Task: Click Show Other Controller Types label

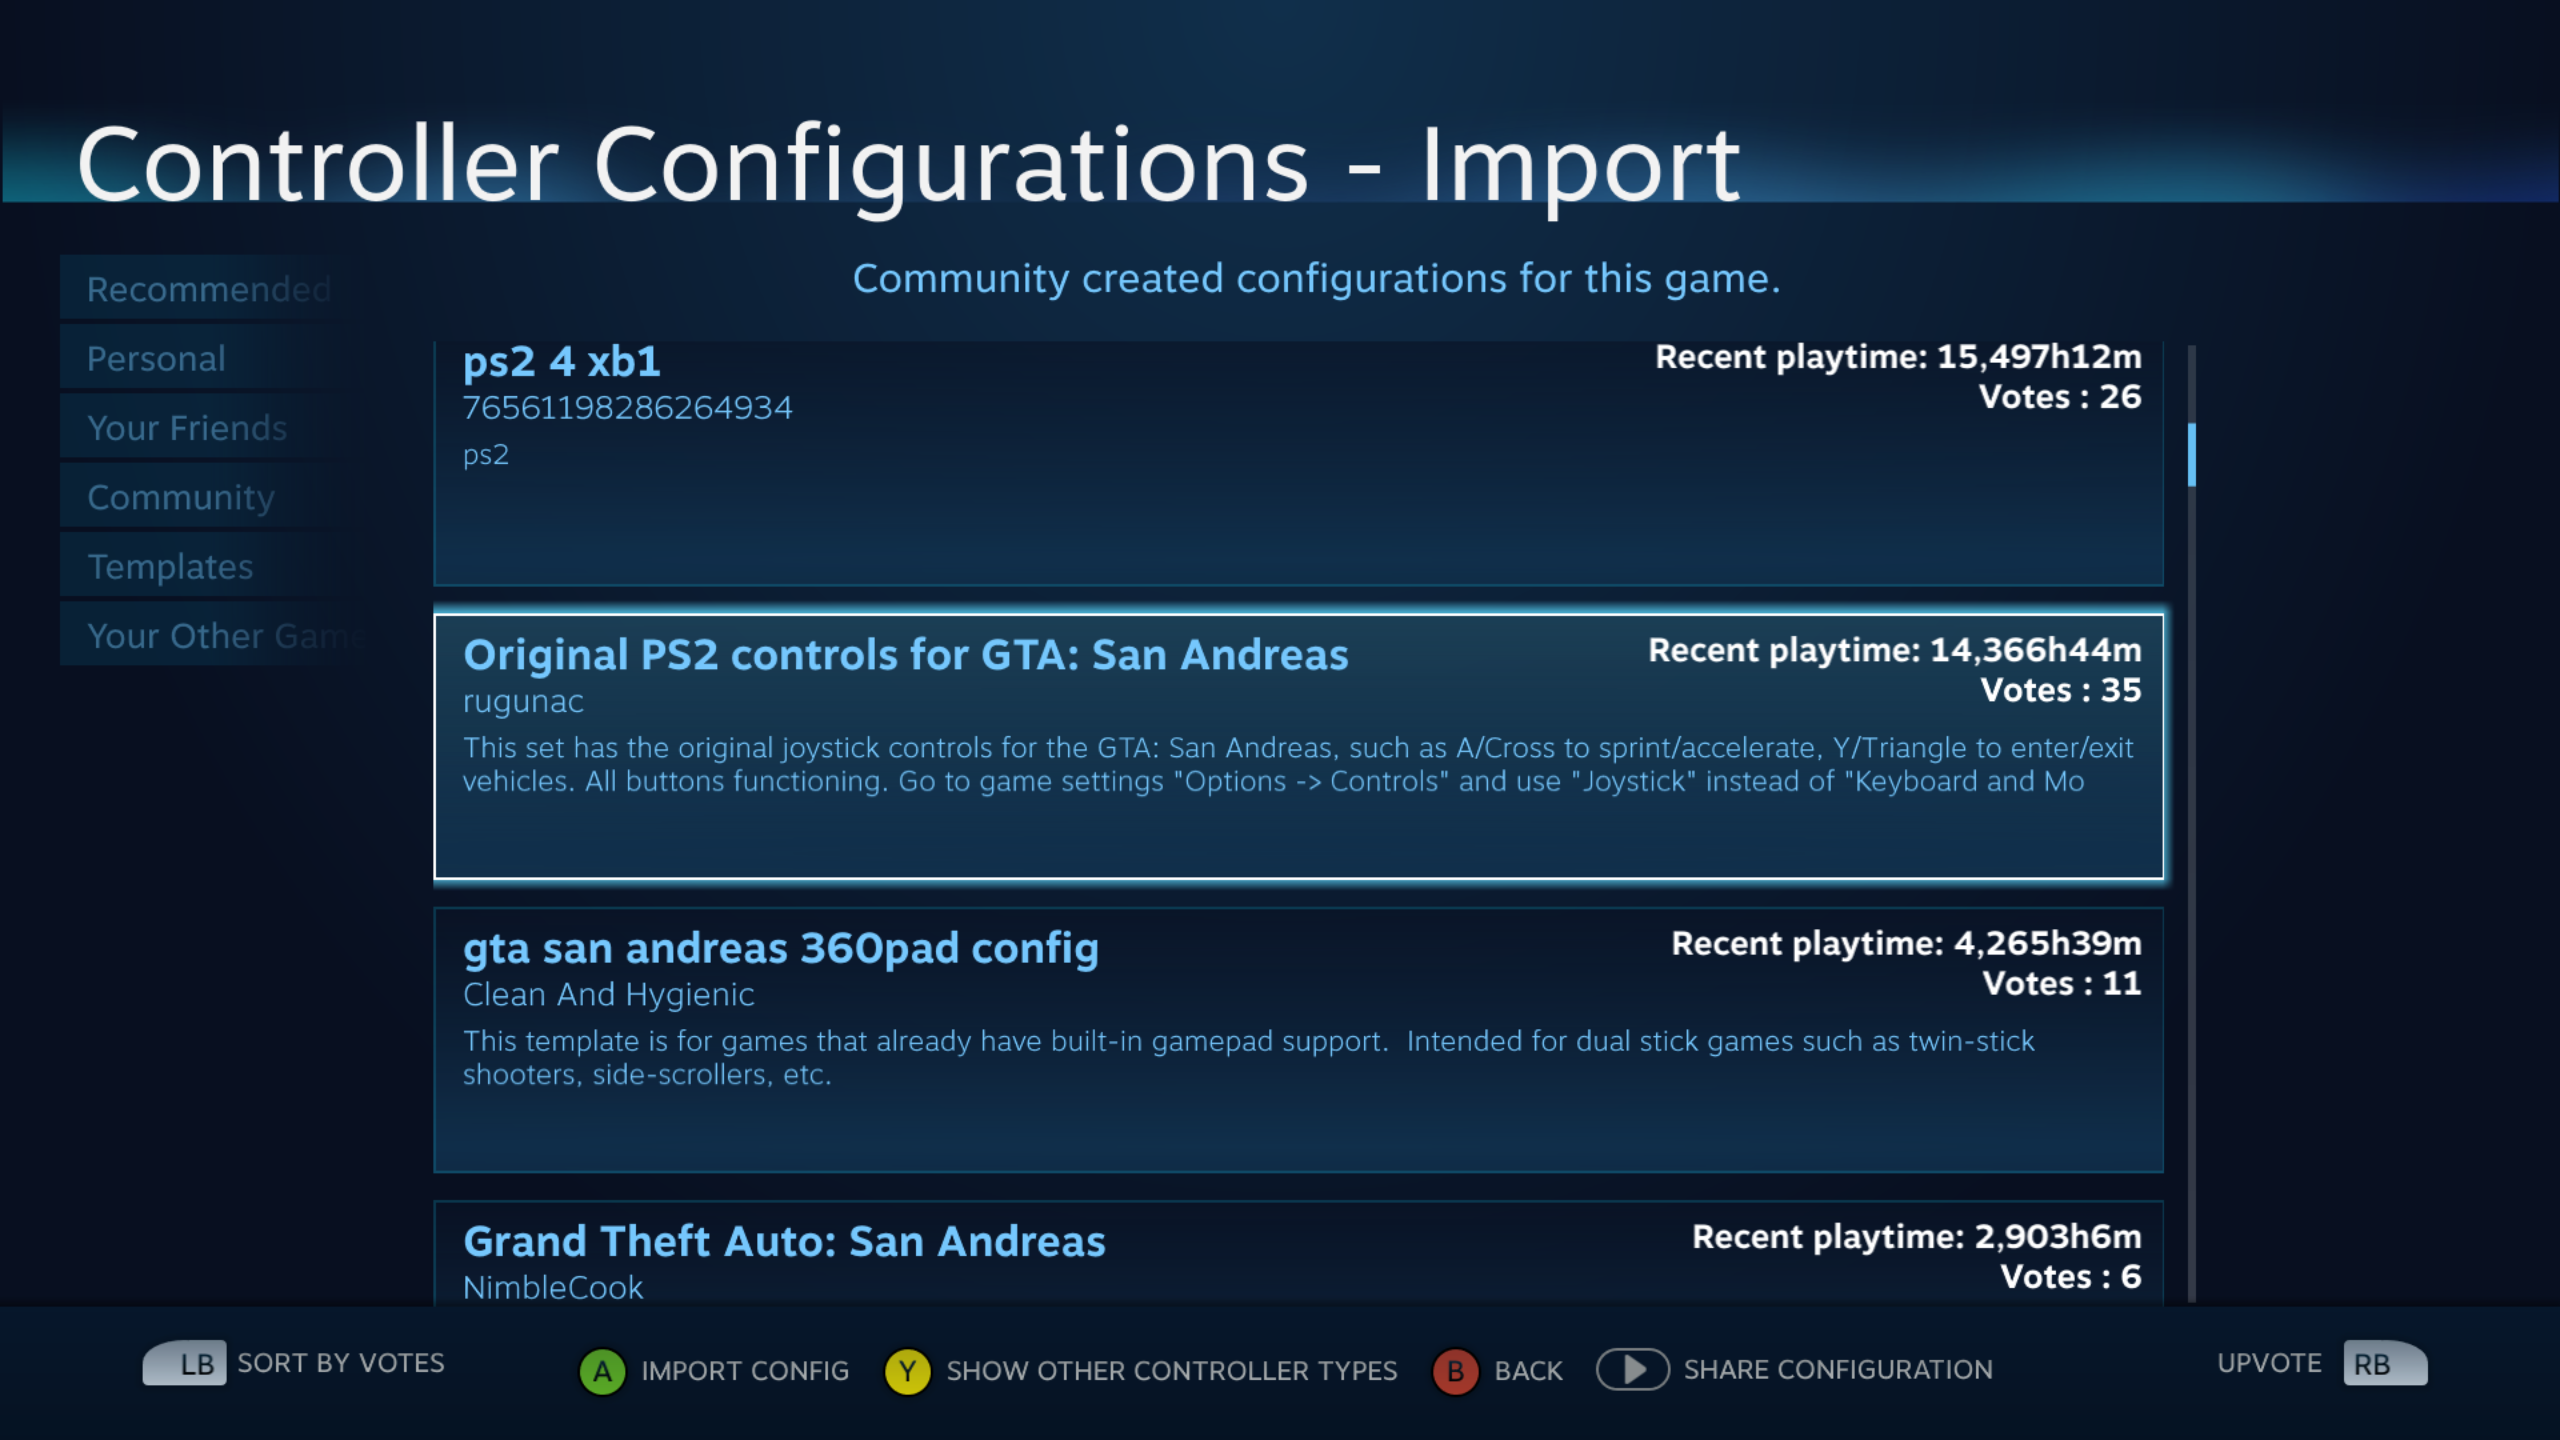Action: click(1171, 1370)
